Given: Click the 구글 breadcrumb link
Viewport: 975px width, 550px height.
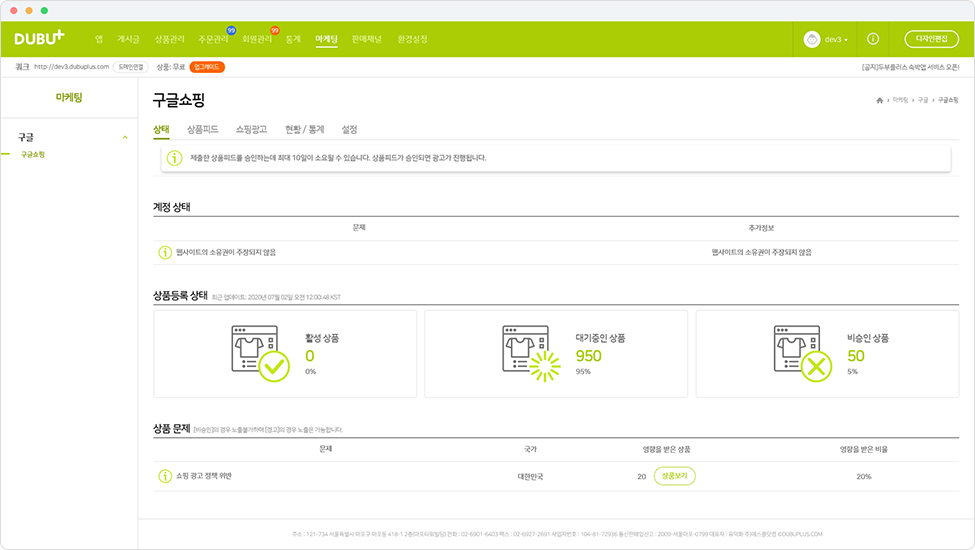Looking at the screenshot, I should point(923,100).
